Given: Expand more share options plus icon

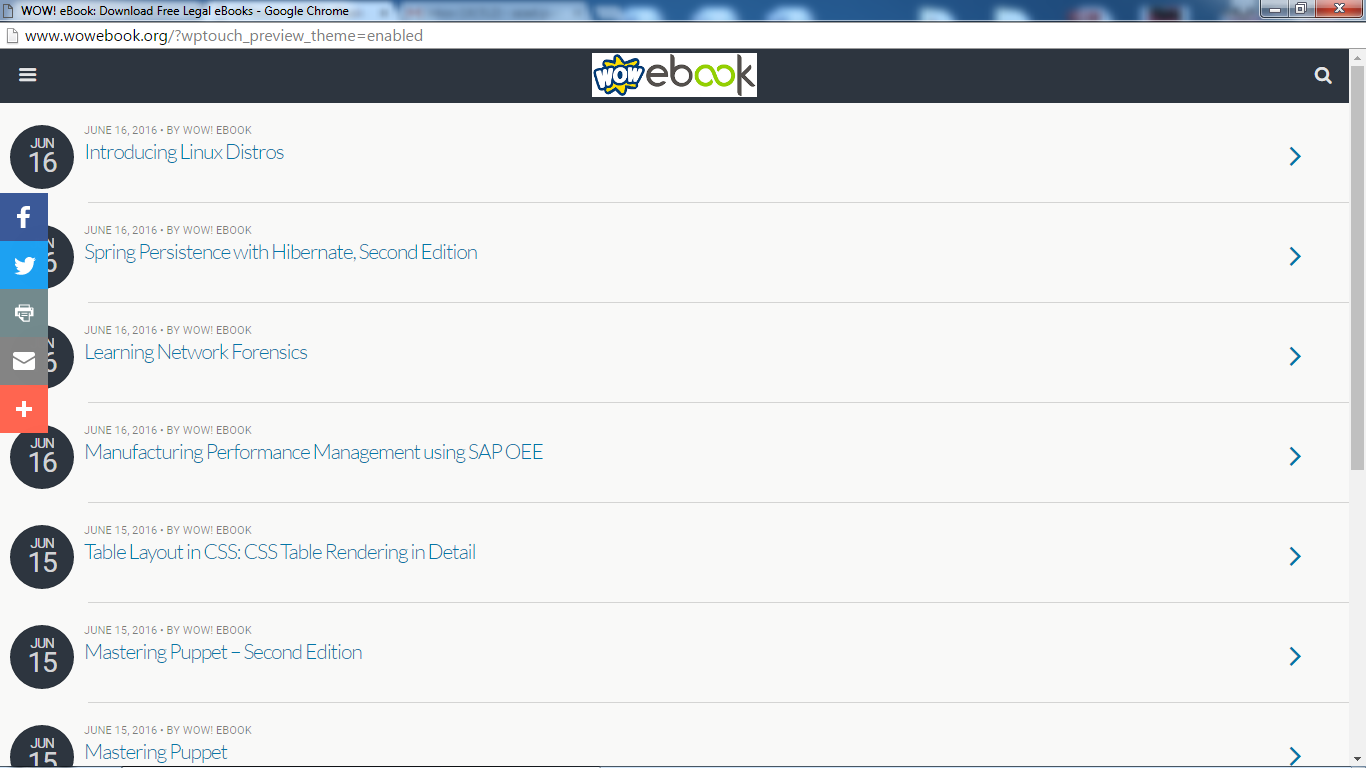Looking at the screenshot, I should [x=24, y=409].
